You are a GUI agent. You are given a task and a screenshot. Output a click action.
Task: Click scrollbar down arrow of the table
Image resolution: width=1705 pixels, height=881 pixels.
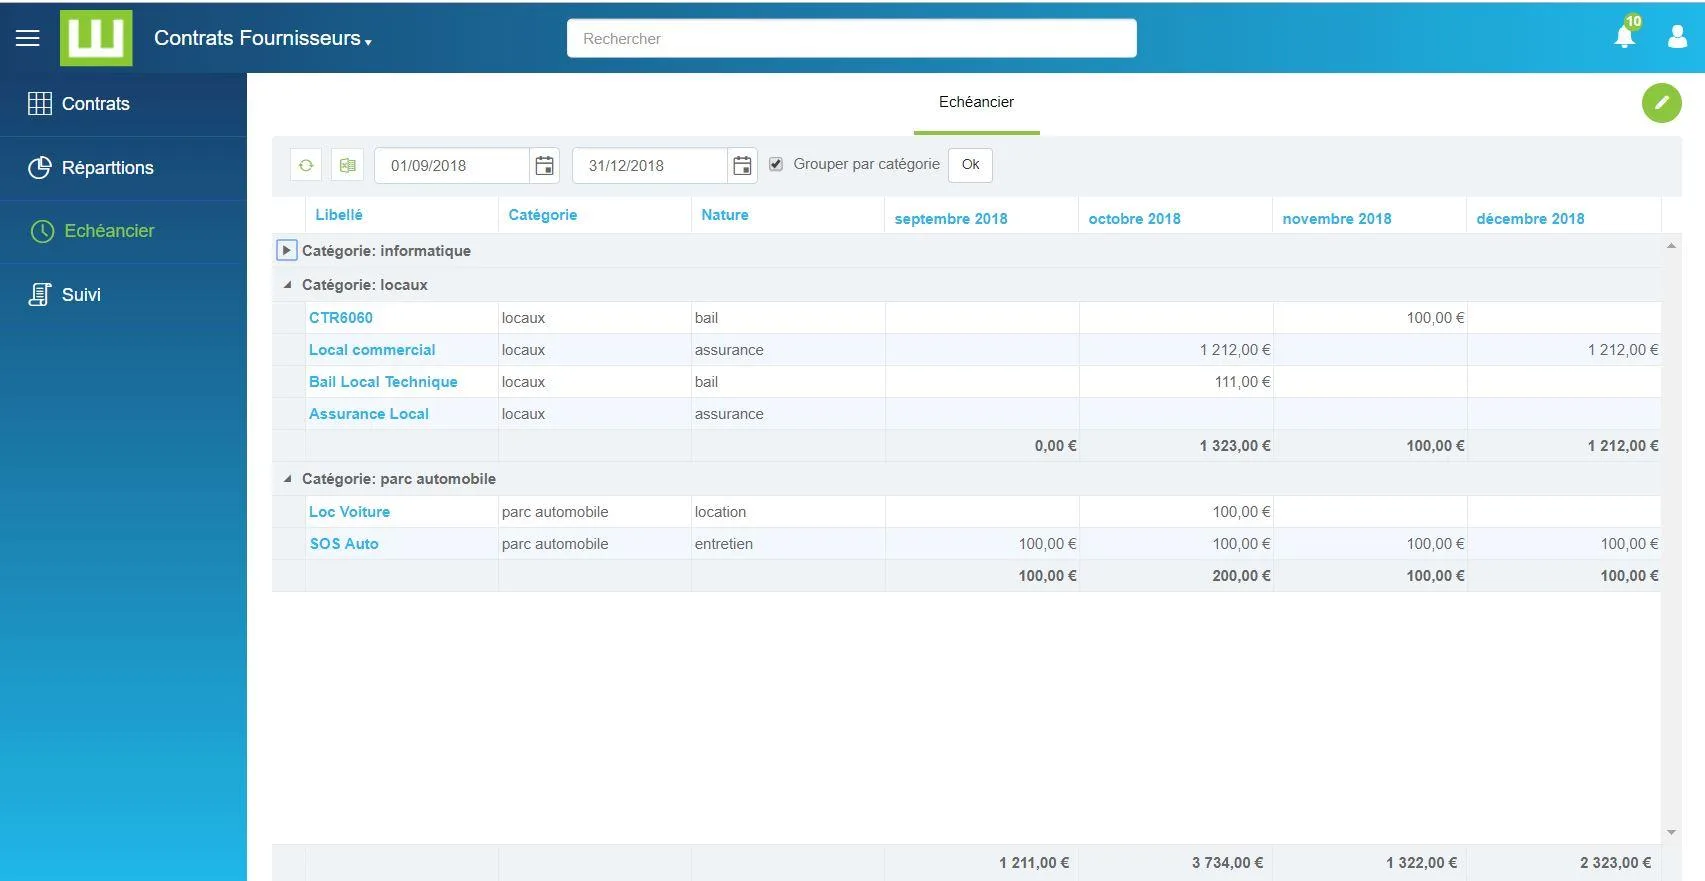(1671, 832)
